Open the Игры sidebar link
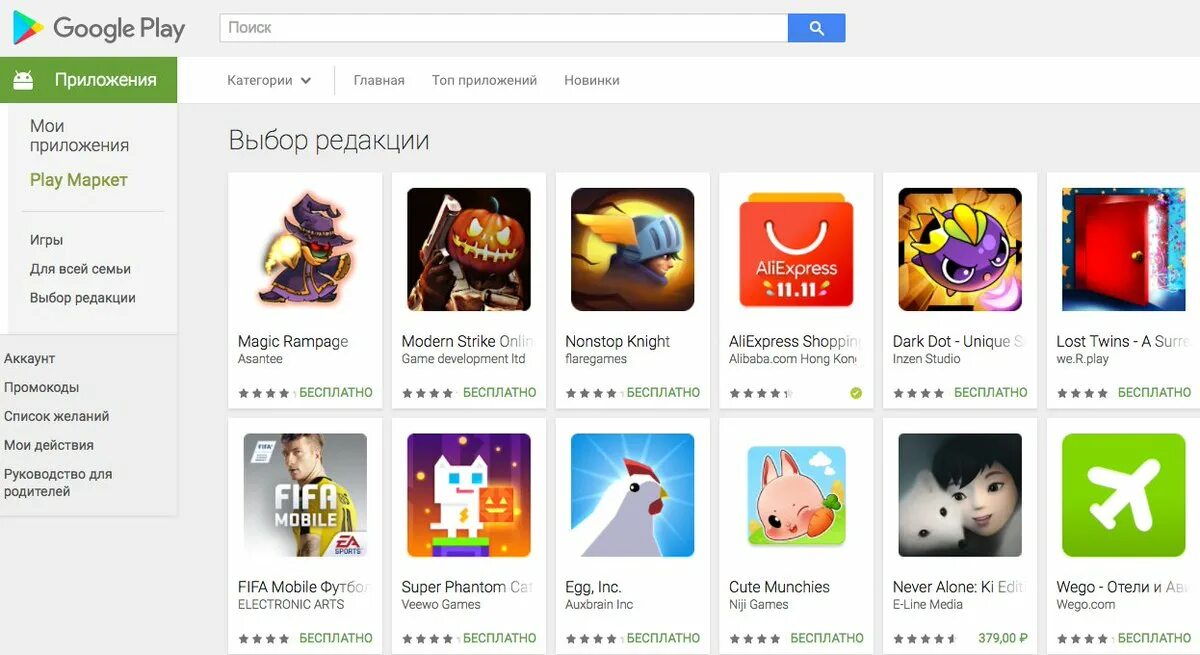Screen dimensions: 1200x655 pyautogui.click(x=46, y=240)
